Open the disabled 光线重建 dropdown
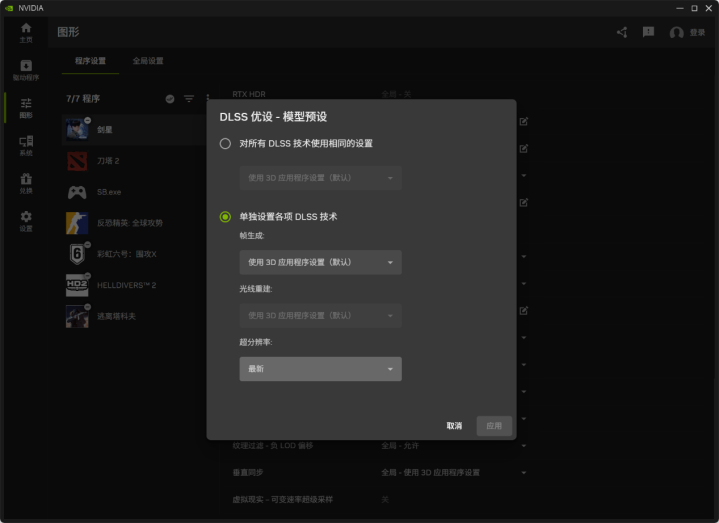The image size is (719, 523). click(321, 315)
